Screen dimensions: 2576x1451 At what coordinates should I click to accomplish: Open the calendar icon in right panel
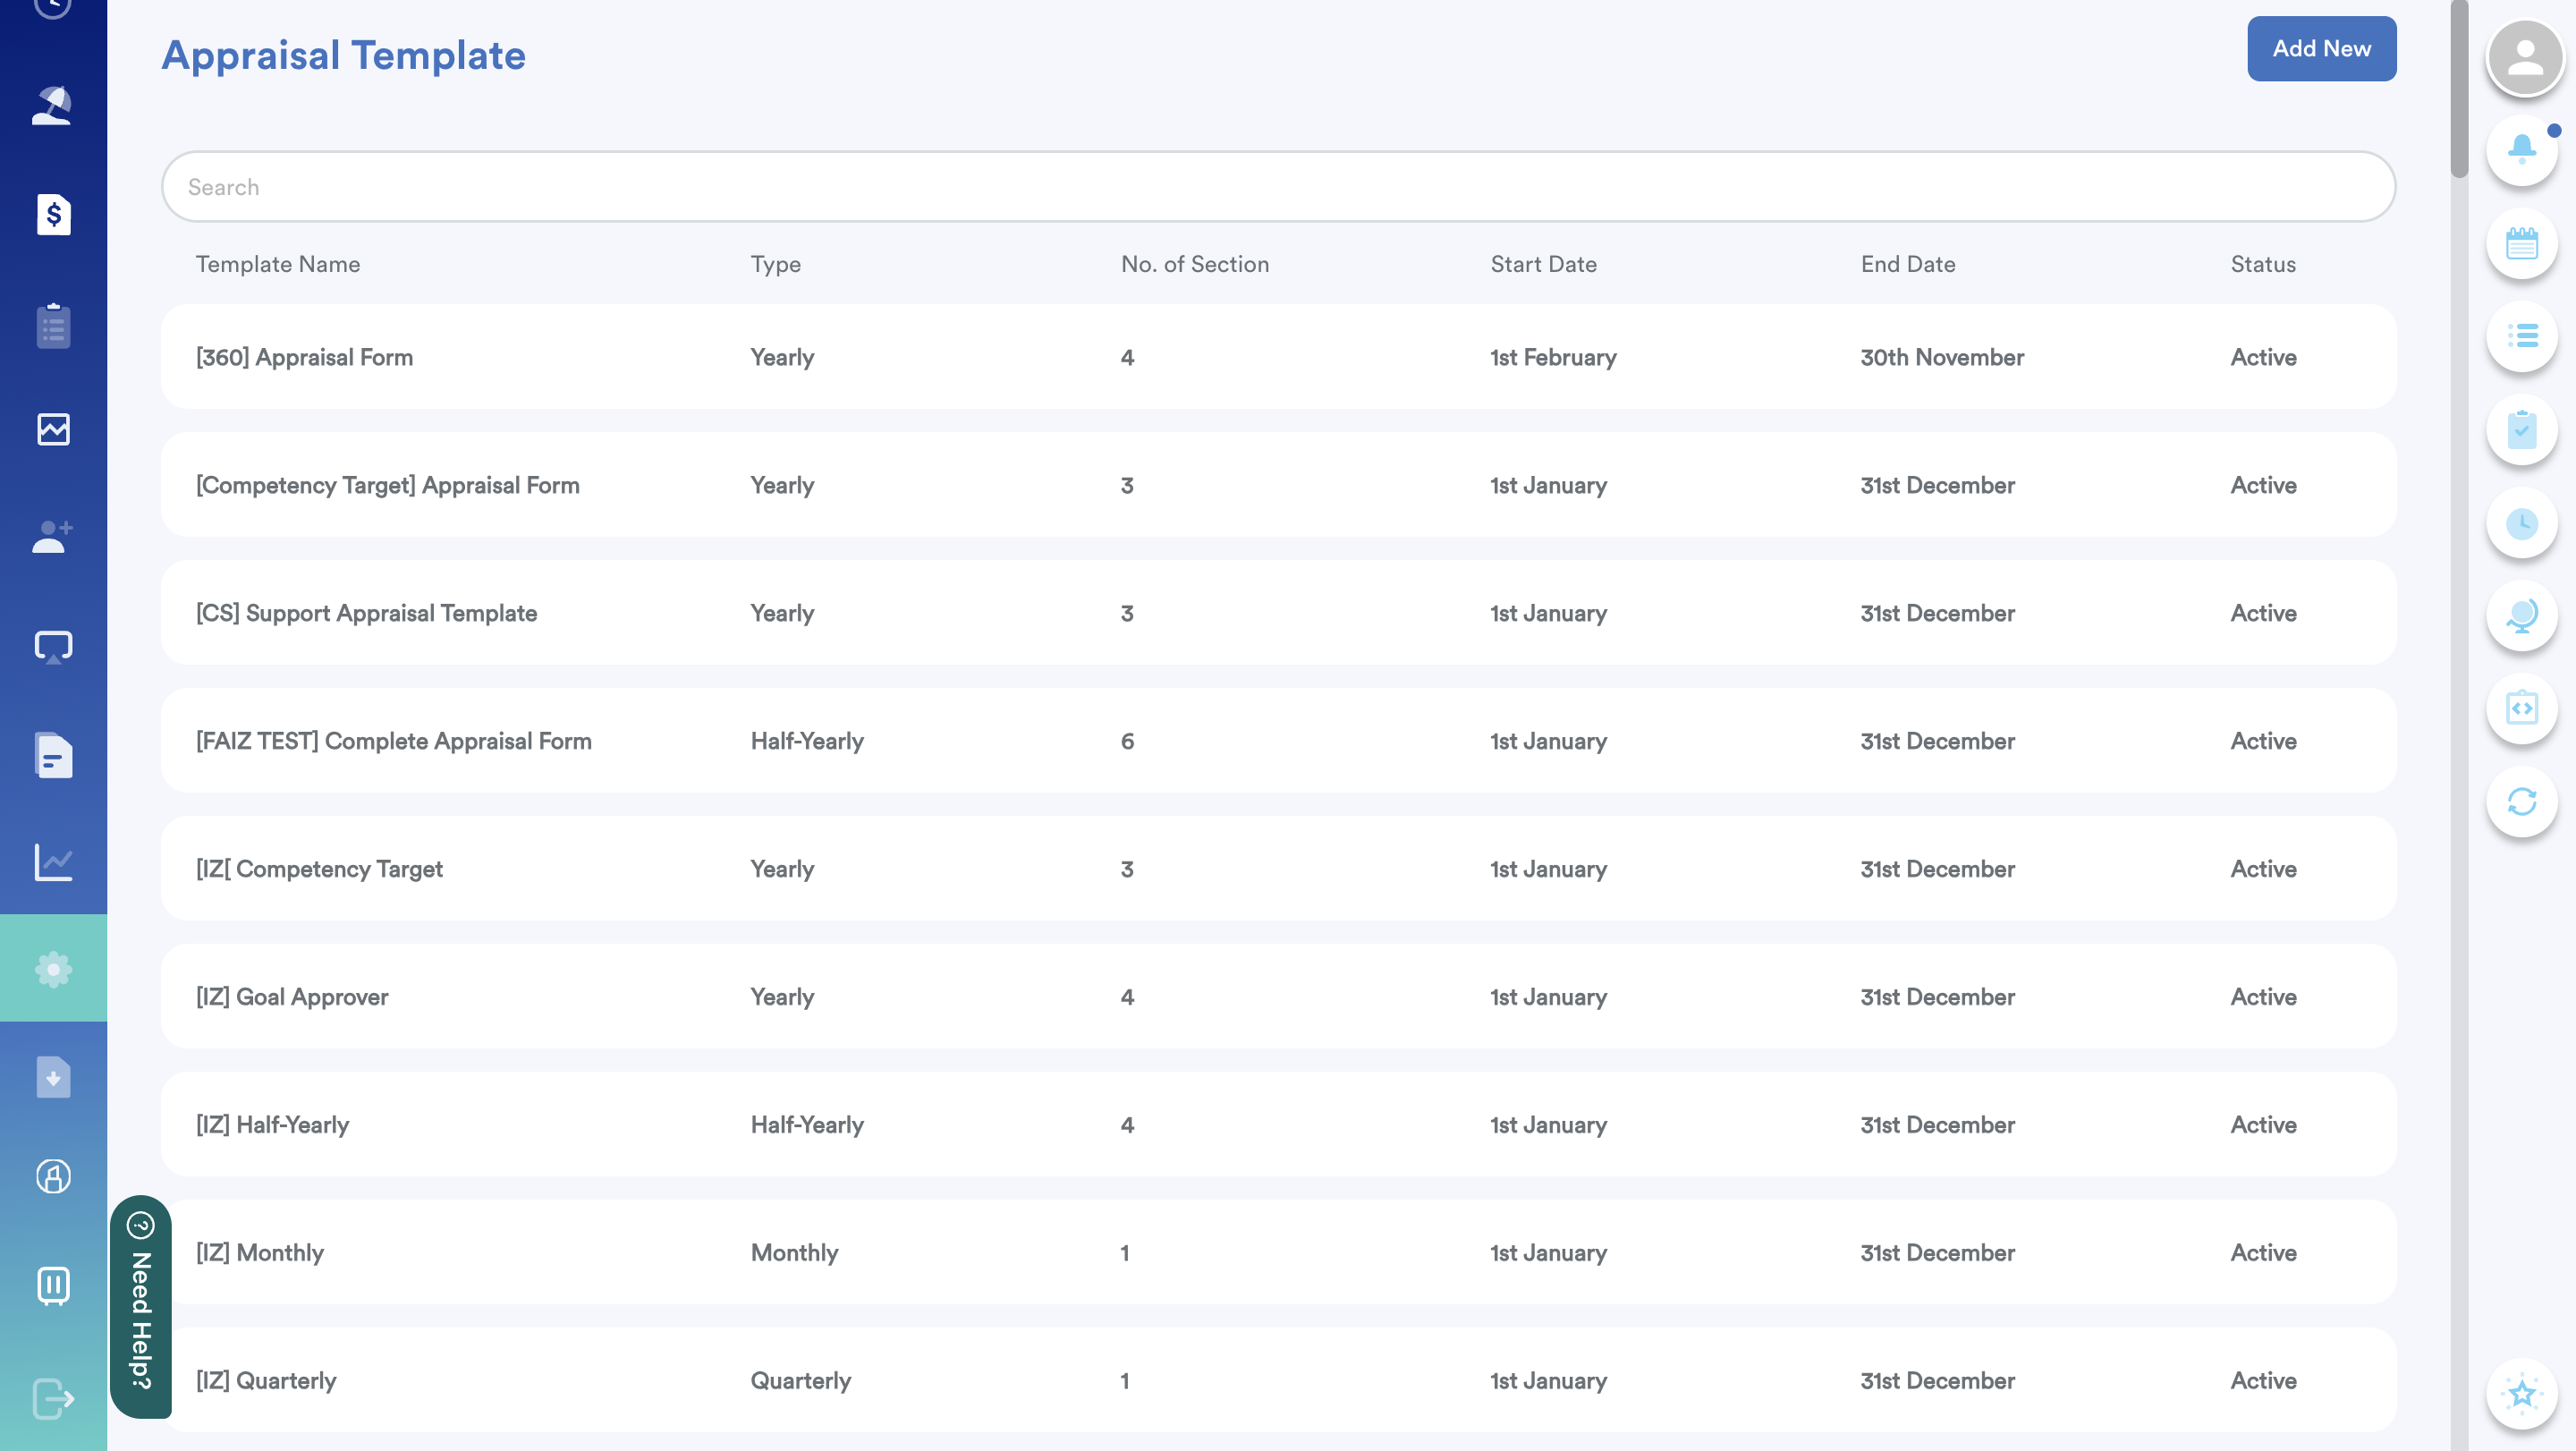pyautogui.click(x=2521, y=243)
